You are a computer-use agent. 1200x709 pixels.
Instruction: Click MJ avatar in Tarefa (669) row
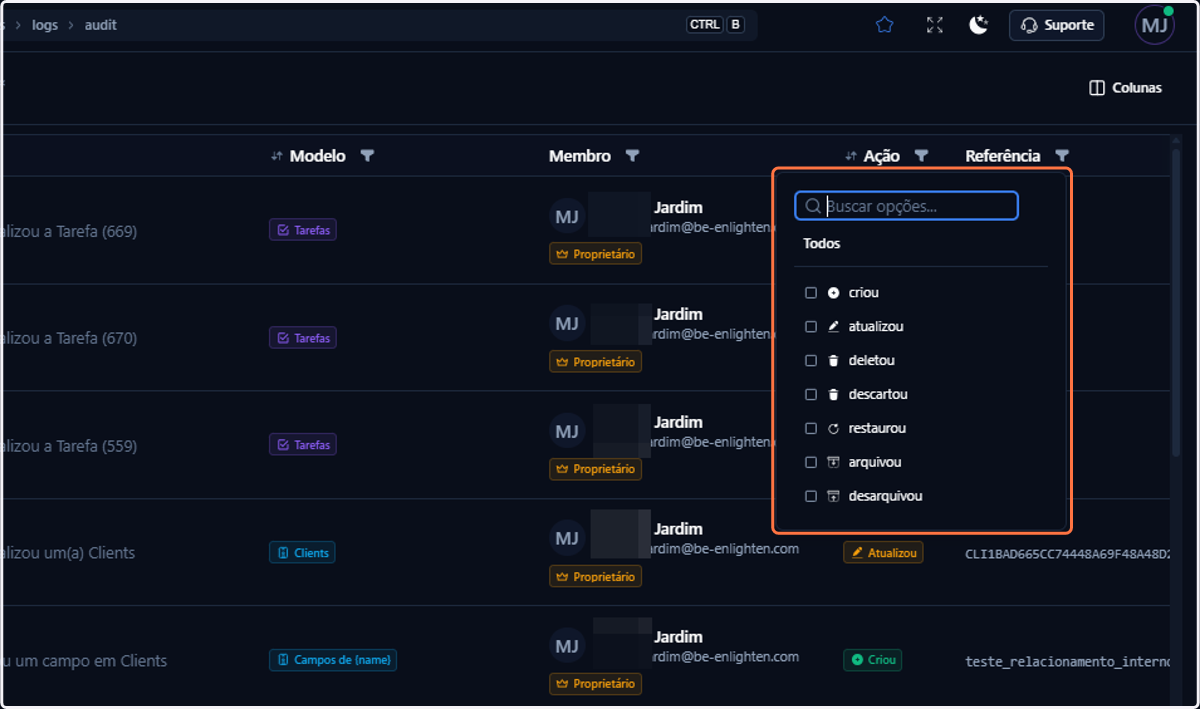pos(567,216)
